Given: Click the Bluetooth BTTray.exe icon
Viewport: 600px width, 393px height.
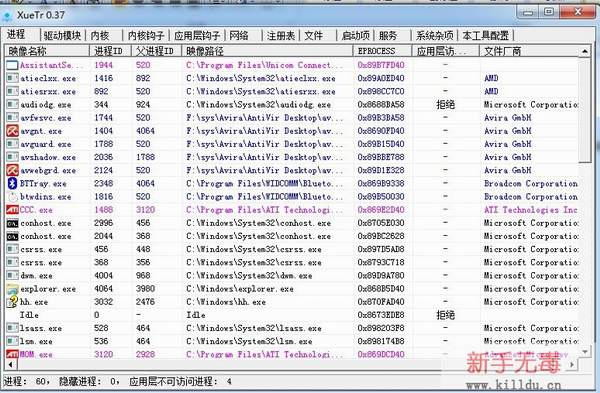Looking at the screenshot, I should (12, 183).
